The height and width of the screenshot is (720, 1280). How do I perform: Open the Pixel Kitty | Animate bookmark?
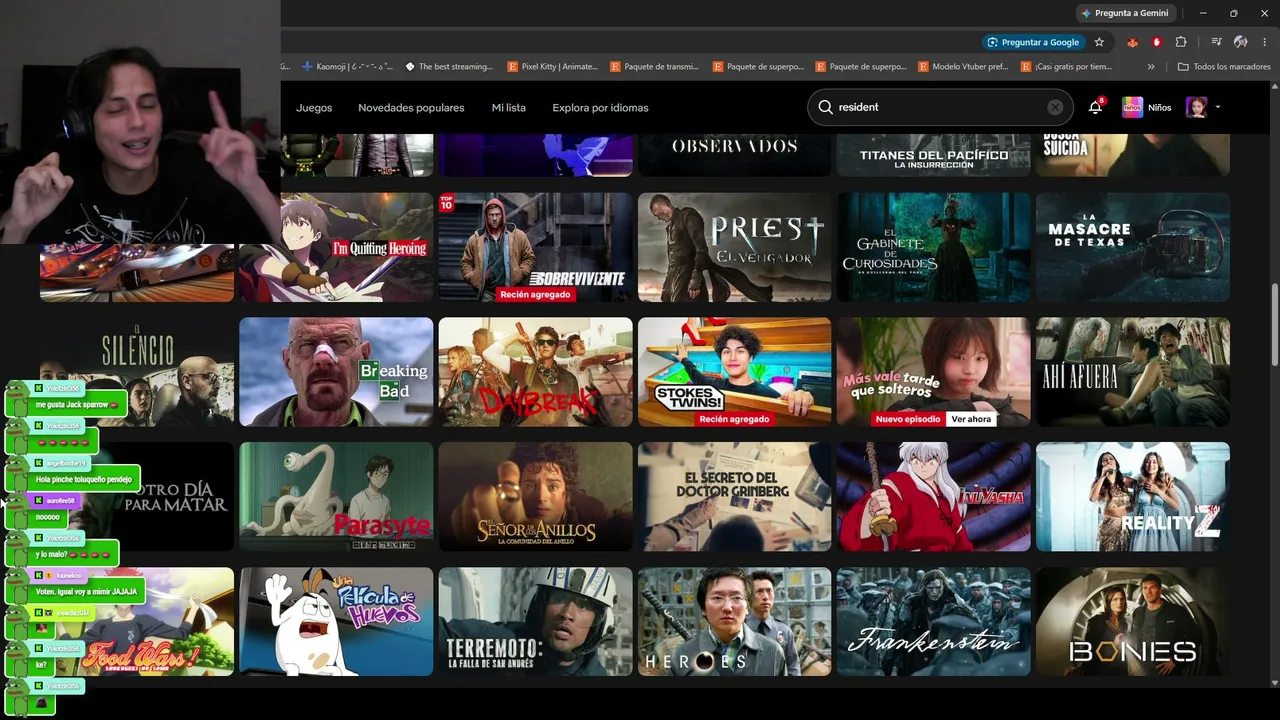tap(553, 67)
